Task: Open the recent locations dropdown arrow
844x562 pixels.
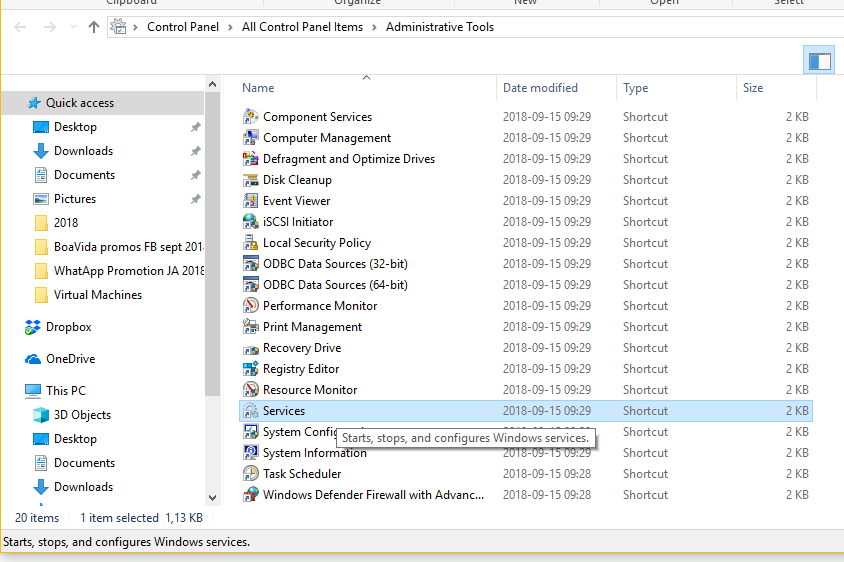Action: [73, 27]
